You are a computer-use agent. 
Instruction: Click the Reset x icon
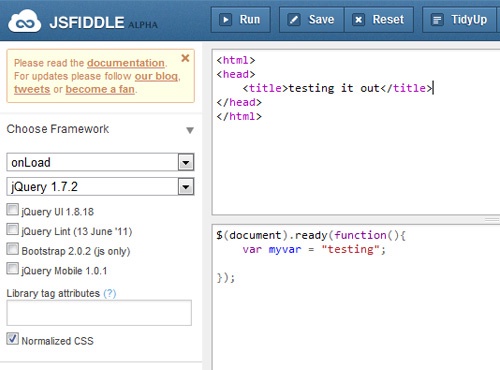tap(358, 20)
